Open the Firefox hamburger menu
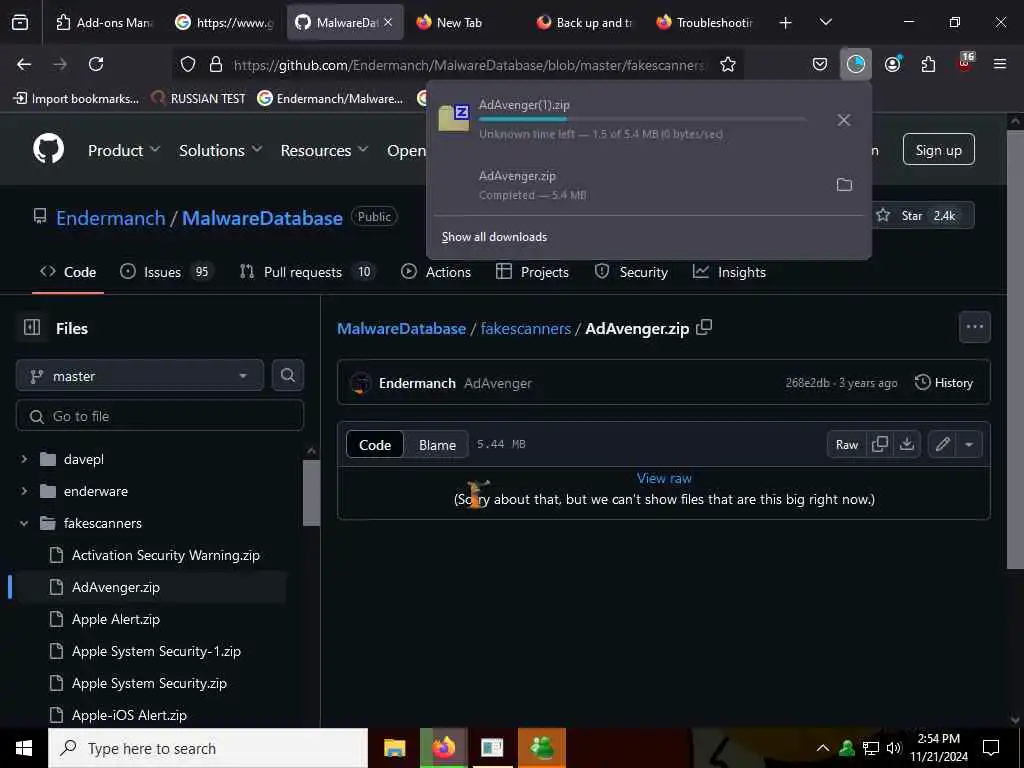Viewport: 1024px width, 768px height. pyautogui.click(x=999, y=64)
